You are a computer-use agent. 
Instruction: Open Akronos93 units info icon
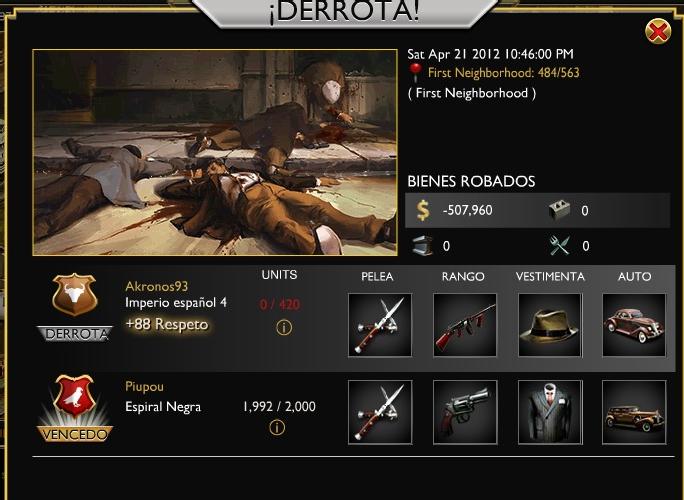click(x=284, y=327)
